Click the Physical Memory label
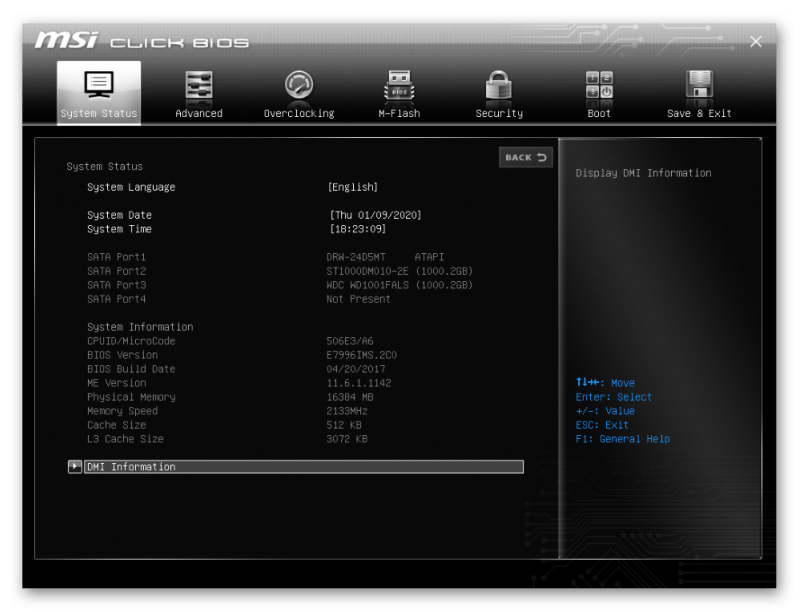800x612 pixels. coord(131,397)
